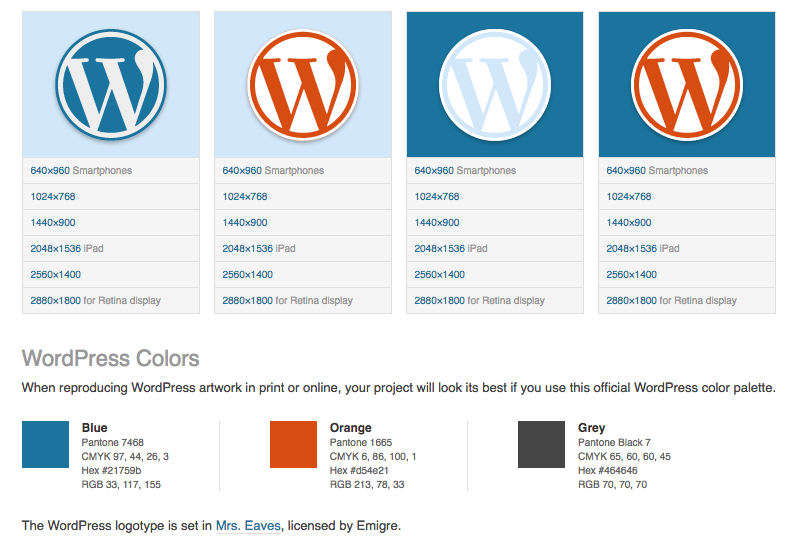Download 1024x768 for blue-on-light wallpaper
The height and width of the screenshot is (558, 799).
click(x=52, y=197)
